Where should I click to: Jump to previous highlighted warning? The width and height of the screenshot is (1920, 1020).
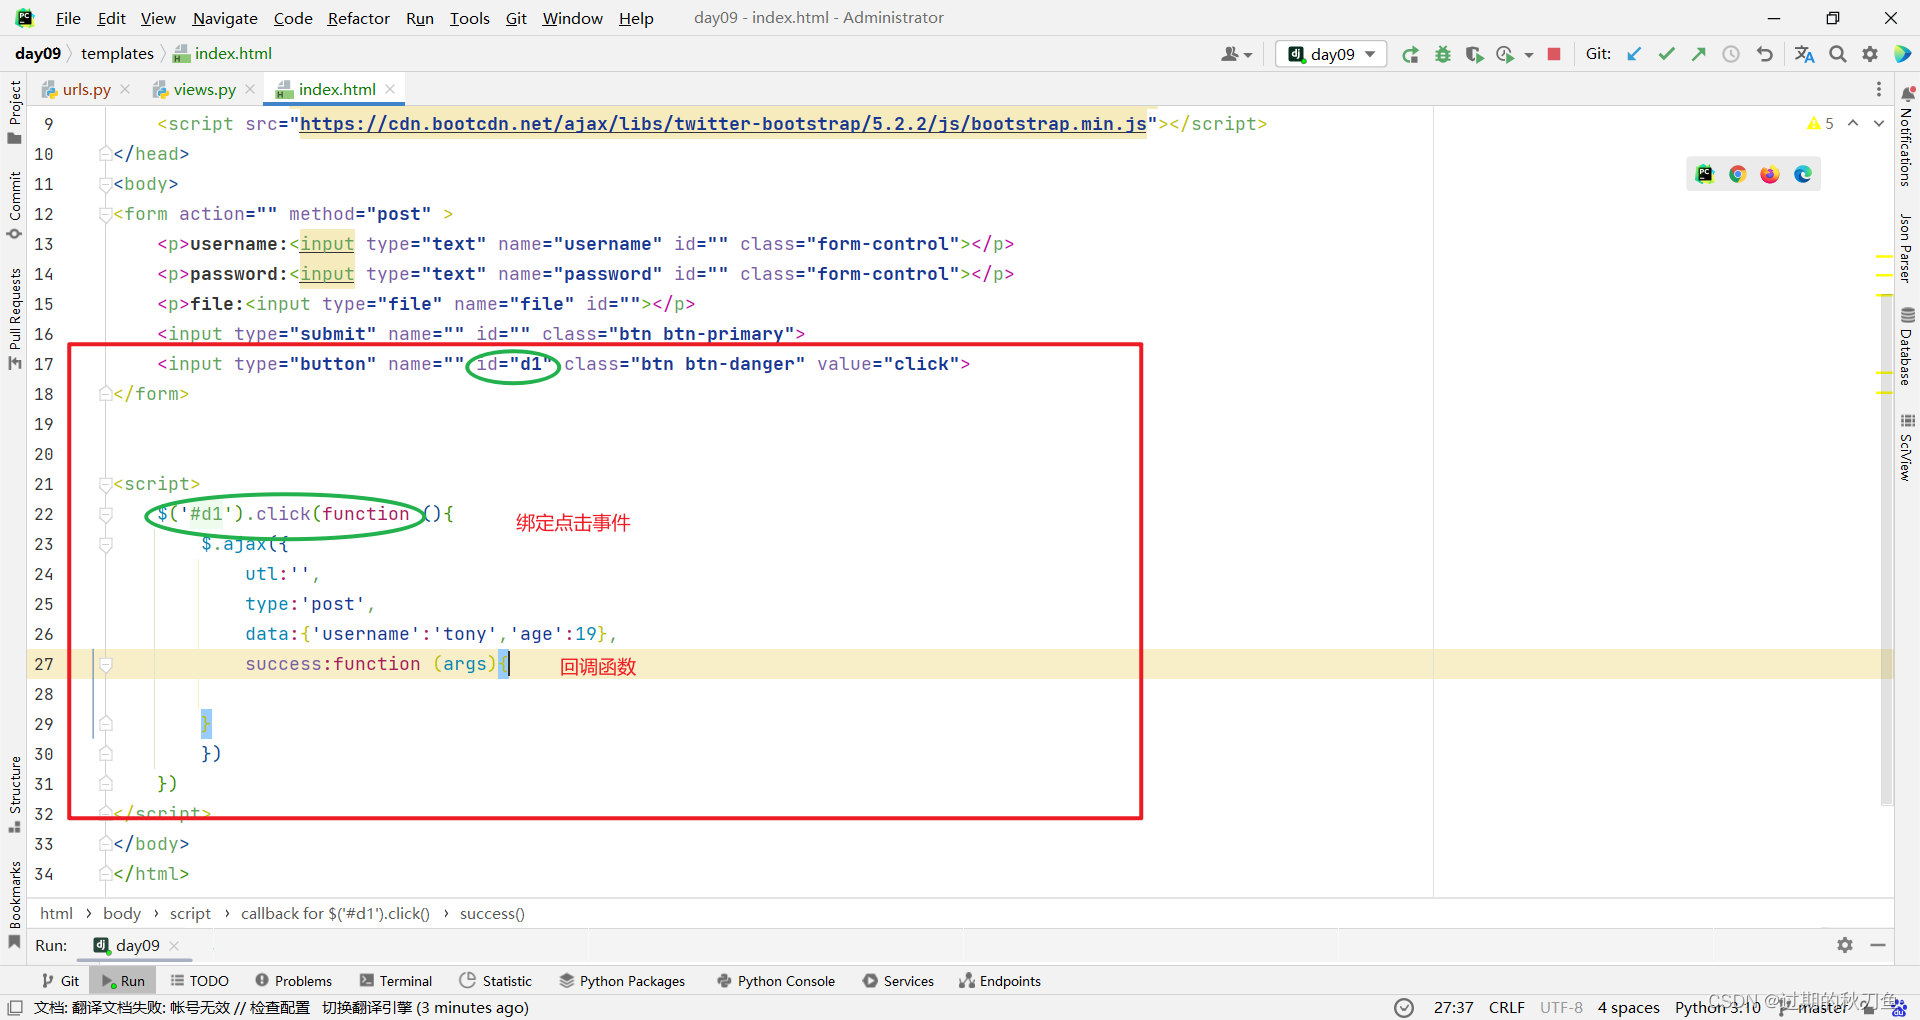[x=1853, y=123]
